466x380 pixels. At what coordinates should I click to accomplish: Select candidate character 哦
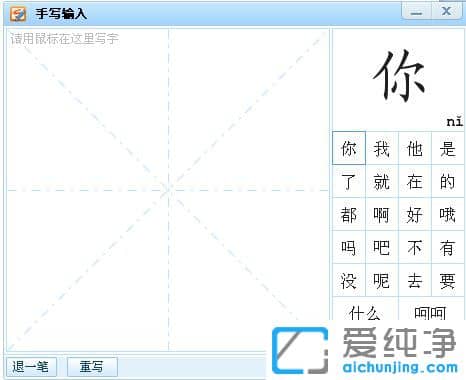[448, 214]
